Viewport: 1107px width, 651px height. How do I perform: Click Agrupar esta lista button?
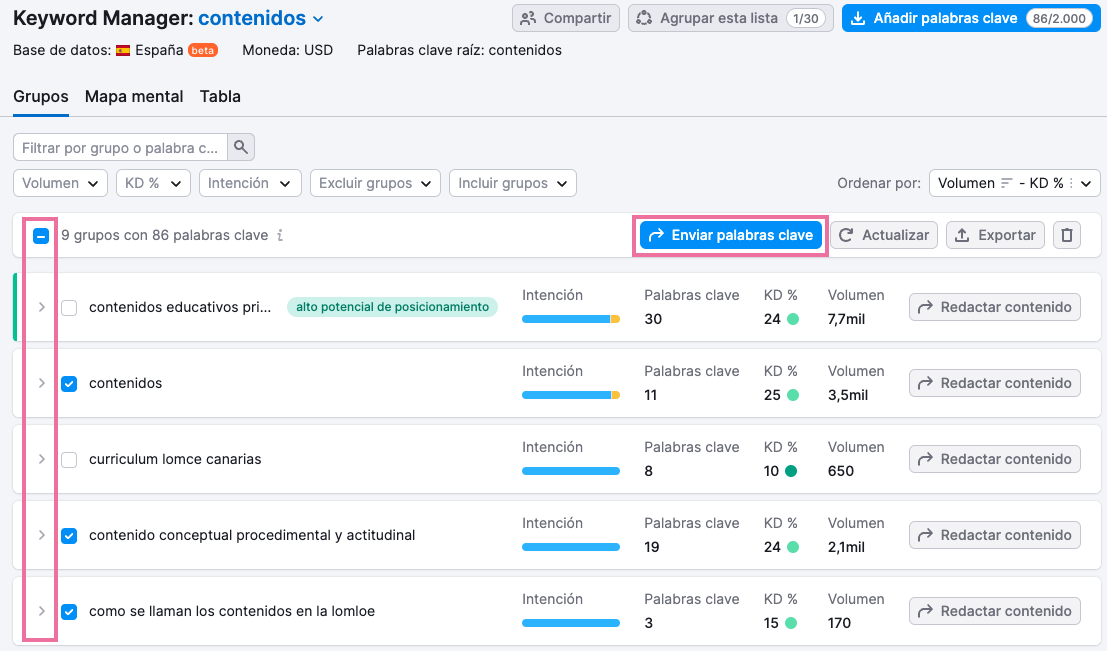(730, 18)
